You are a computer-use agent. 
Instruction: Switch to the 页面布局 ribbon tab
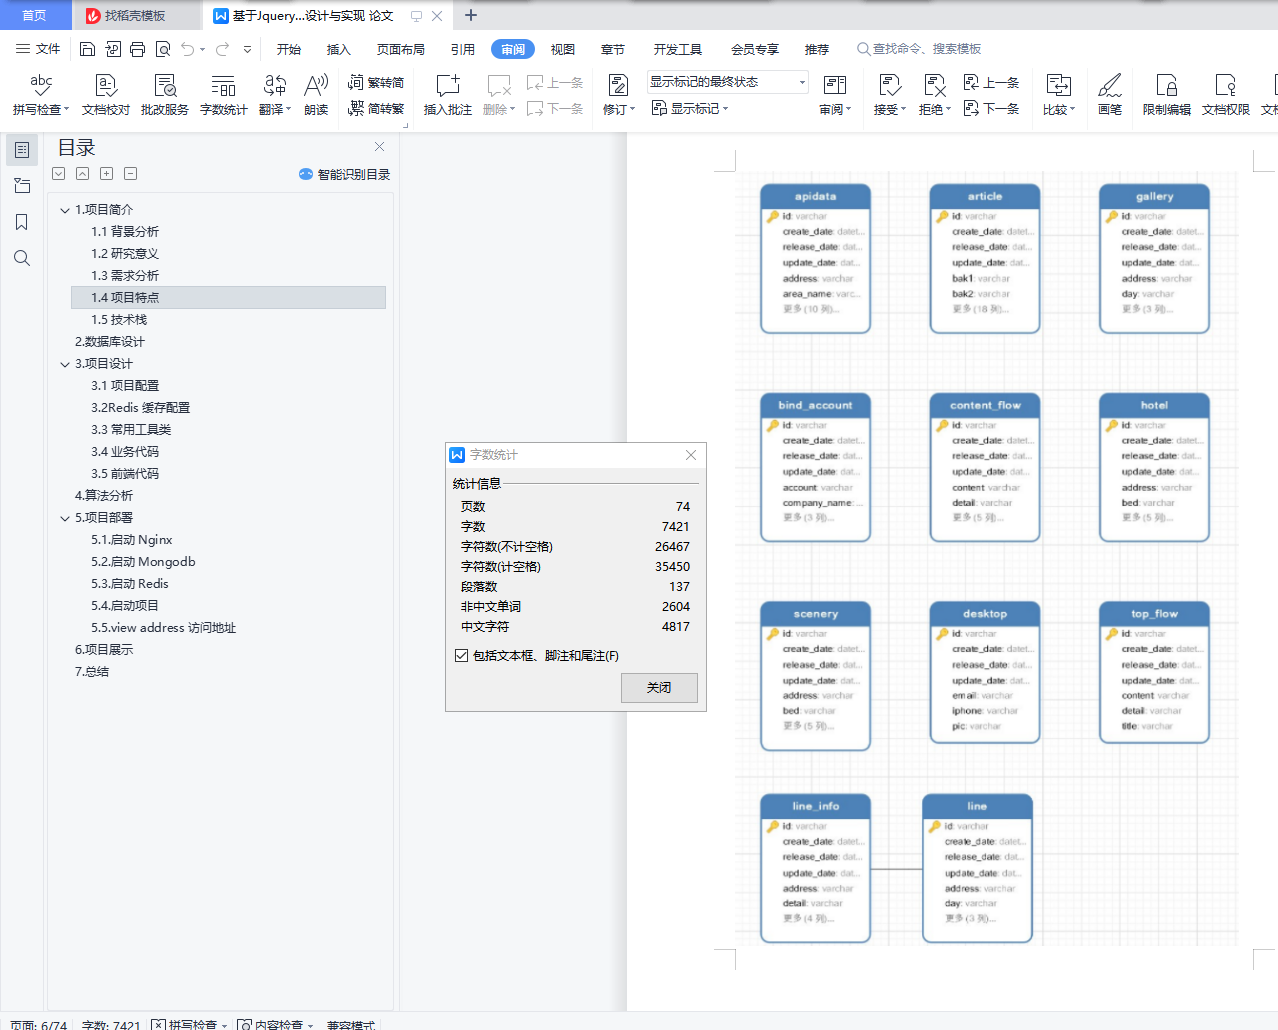pos(401,49)
